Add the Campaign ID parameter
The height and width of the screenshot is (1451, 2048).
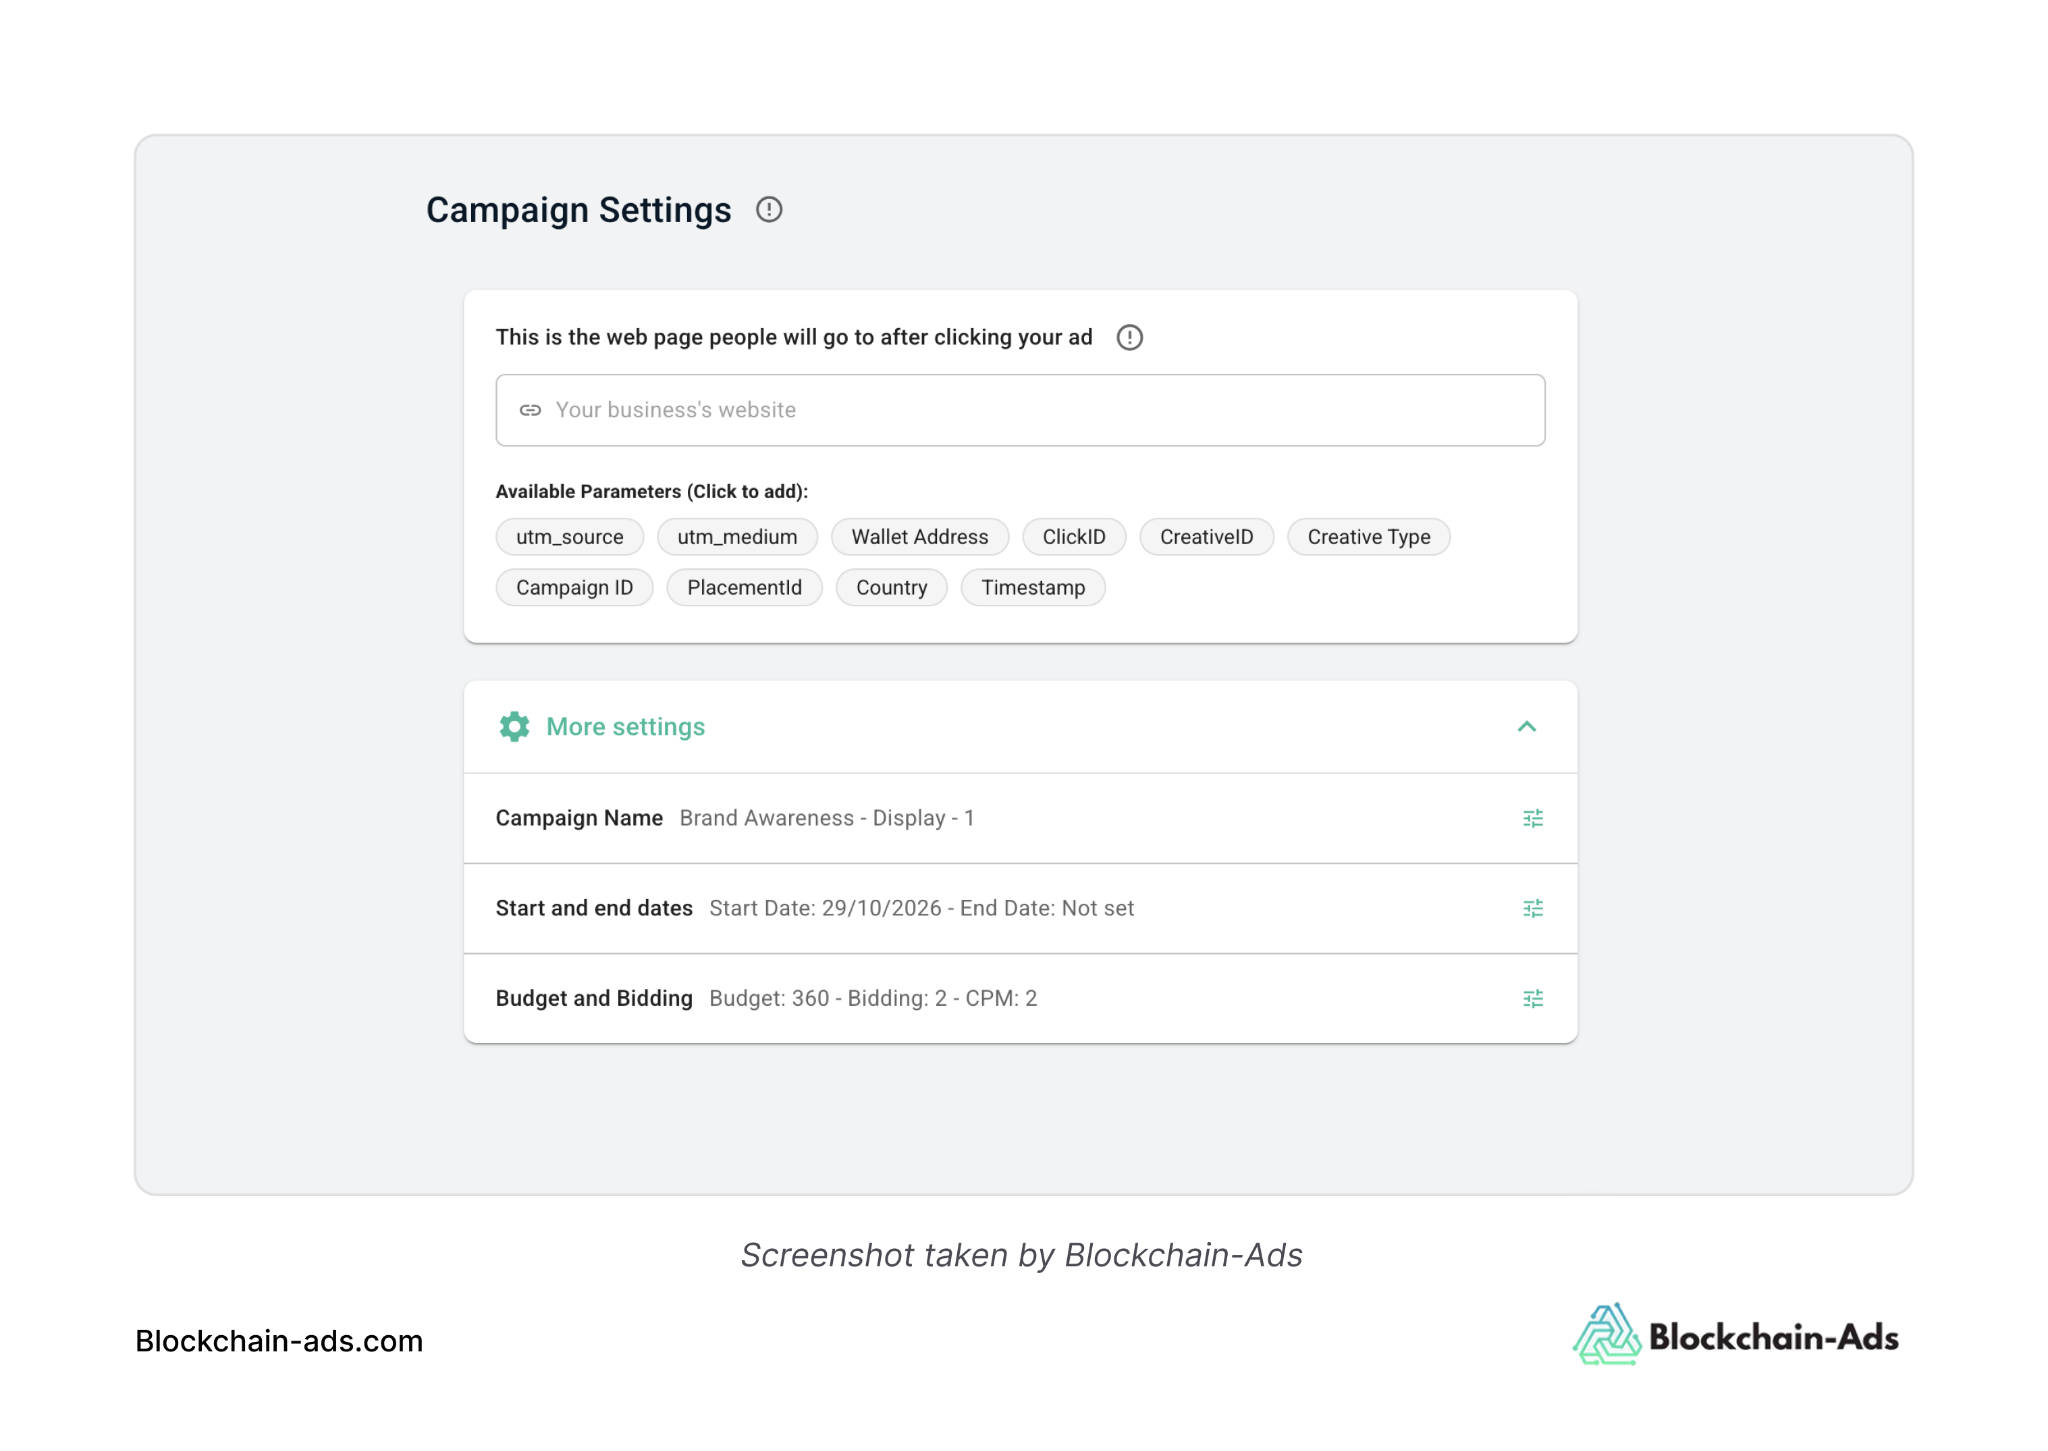tap(574, 588)
